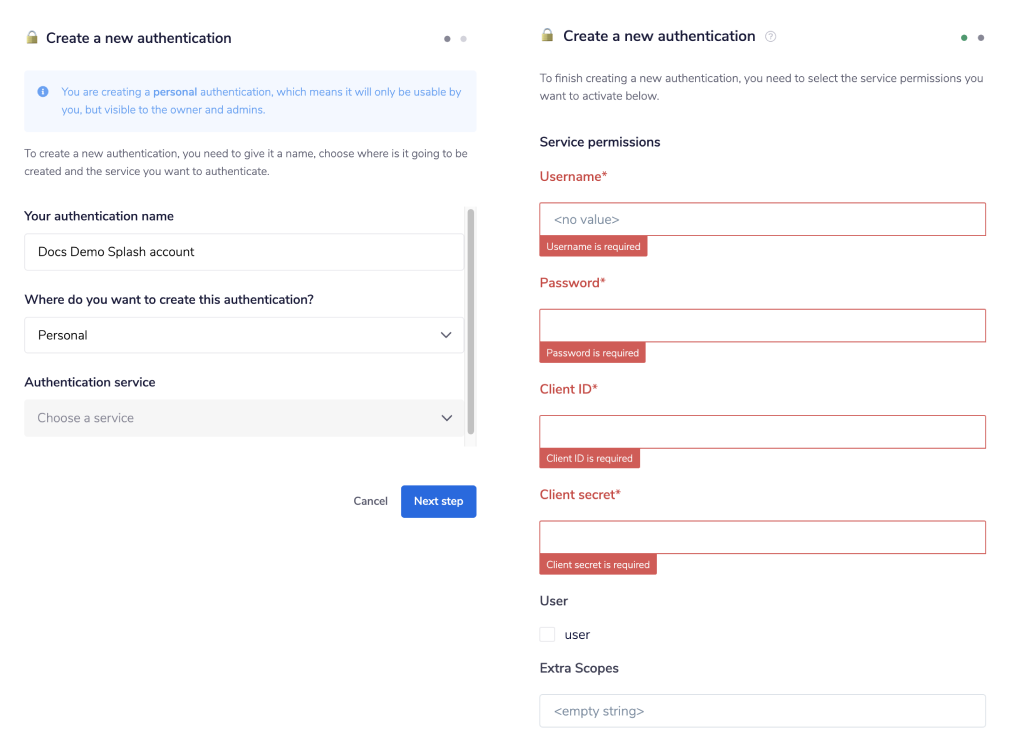Click the help question mark icon
The height and width of the screenshot is (756, 1016).
click(x=770, y=37)
